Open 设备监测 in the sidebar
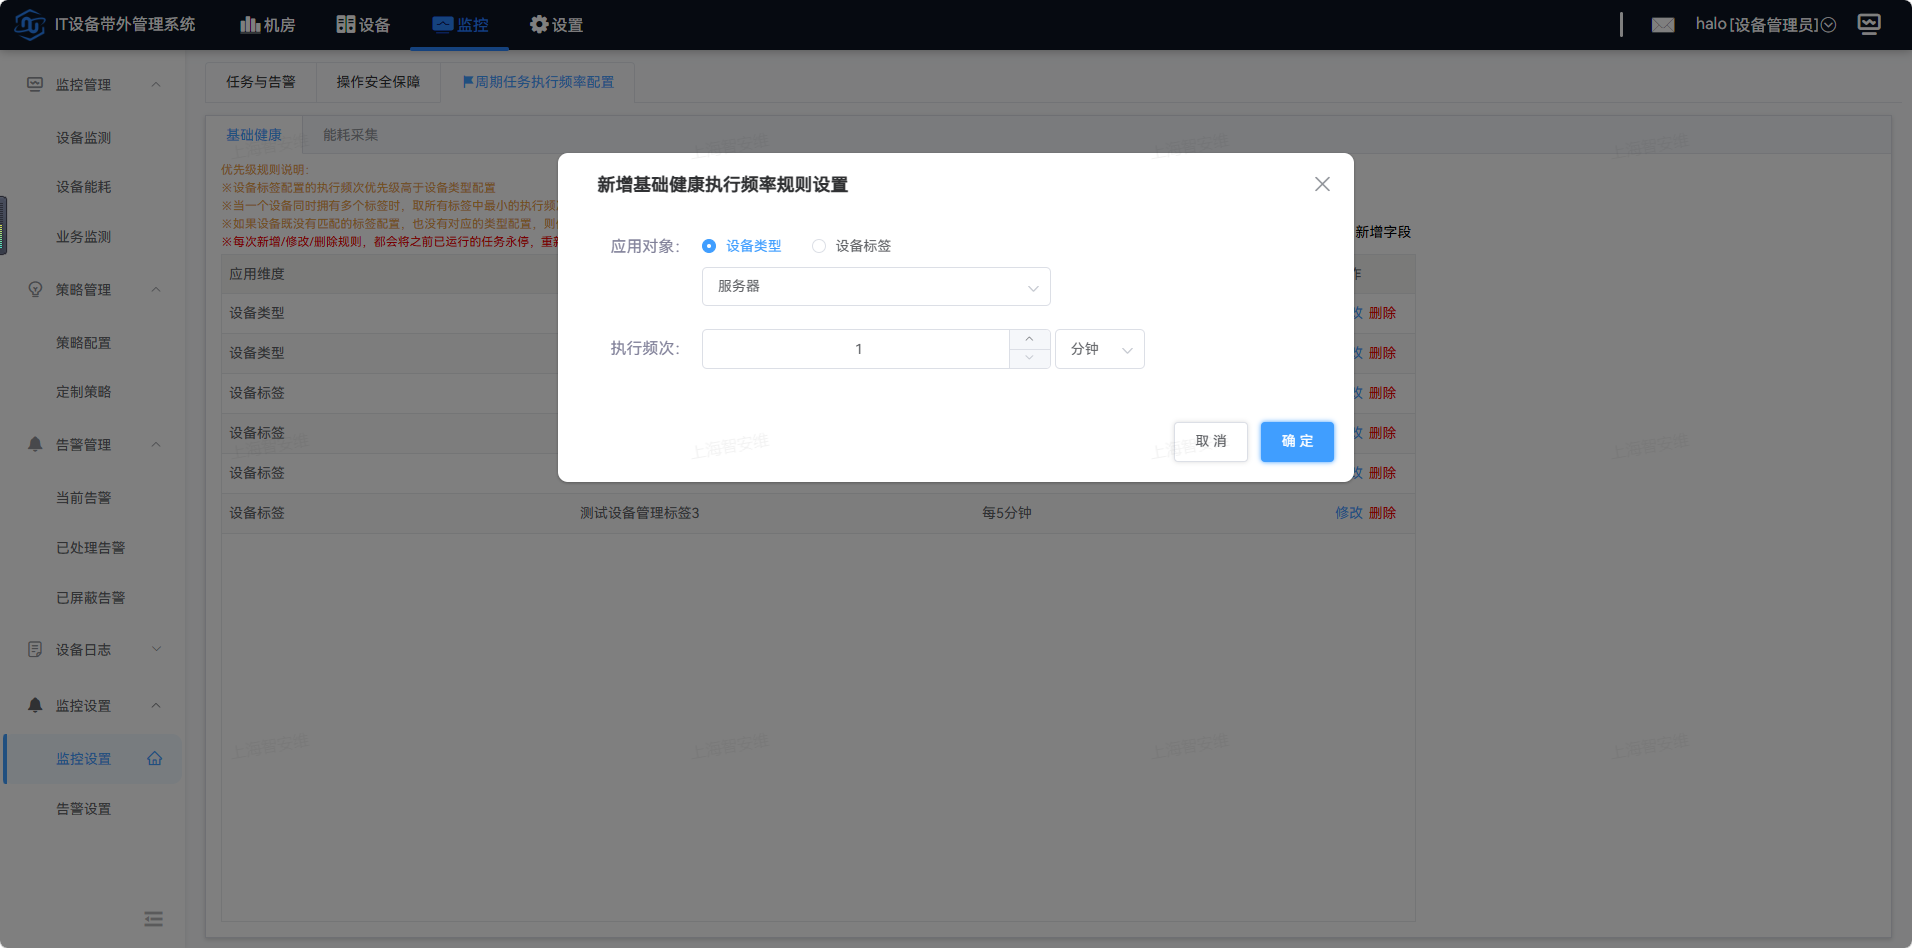Screen dimensions: 1912x948 click(x=84, y=138)
